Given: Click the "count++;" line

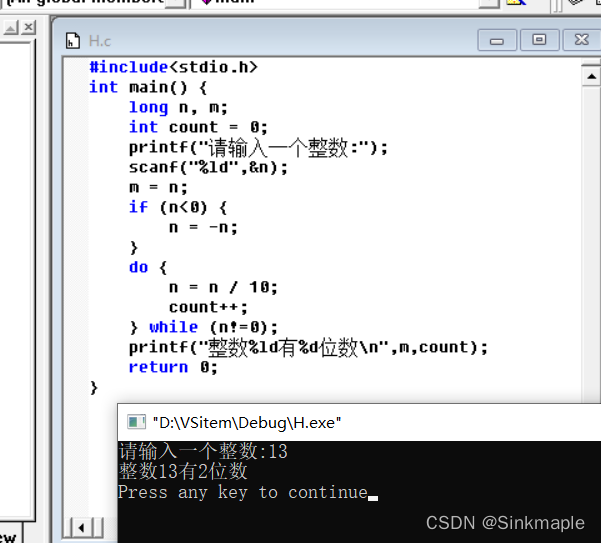Looking at the screenshot, I should [x=209, y=307].
